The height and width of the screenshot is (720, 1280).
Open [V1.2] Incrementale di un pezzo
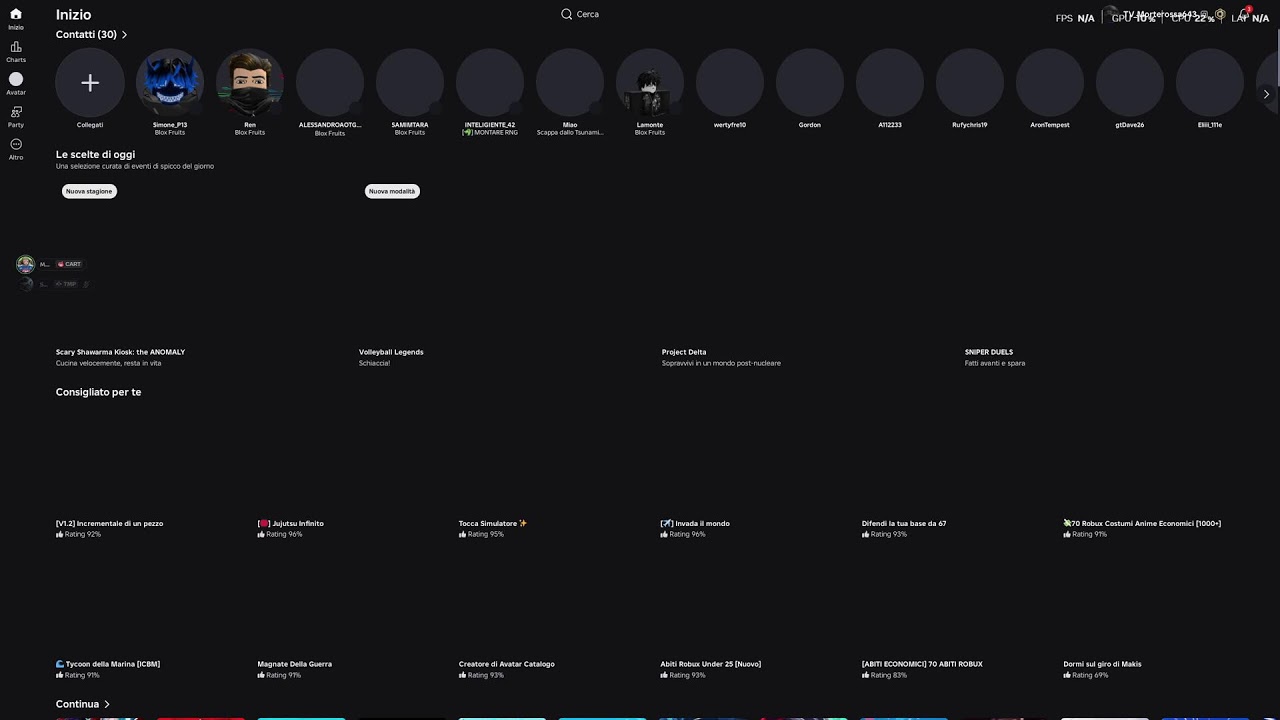tap(109, 523)
